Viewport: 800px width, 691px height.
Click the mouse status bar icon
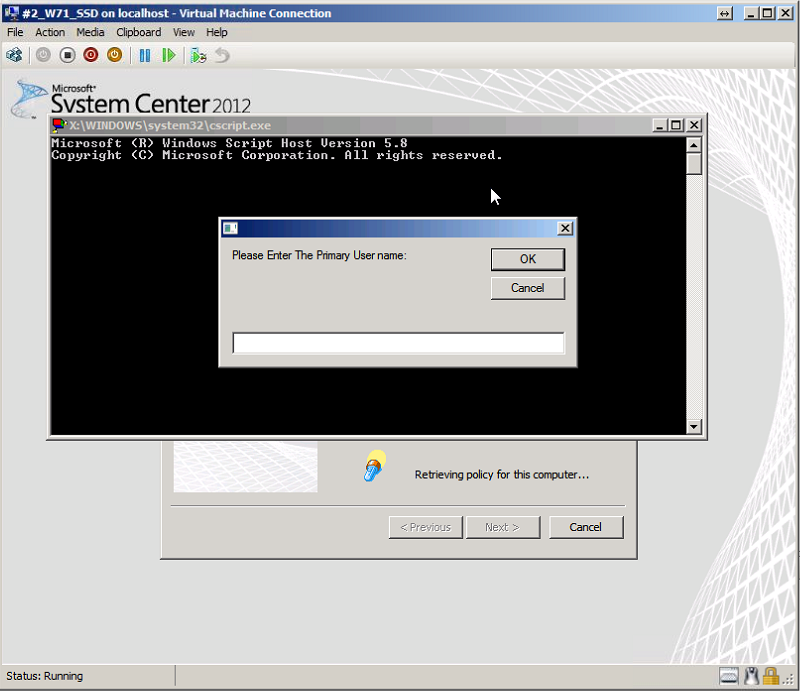coord(751,676)
